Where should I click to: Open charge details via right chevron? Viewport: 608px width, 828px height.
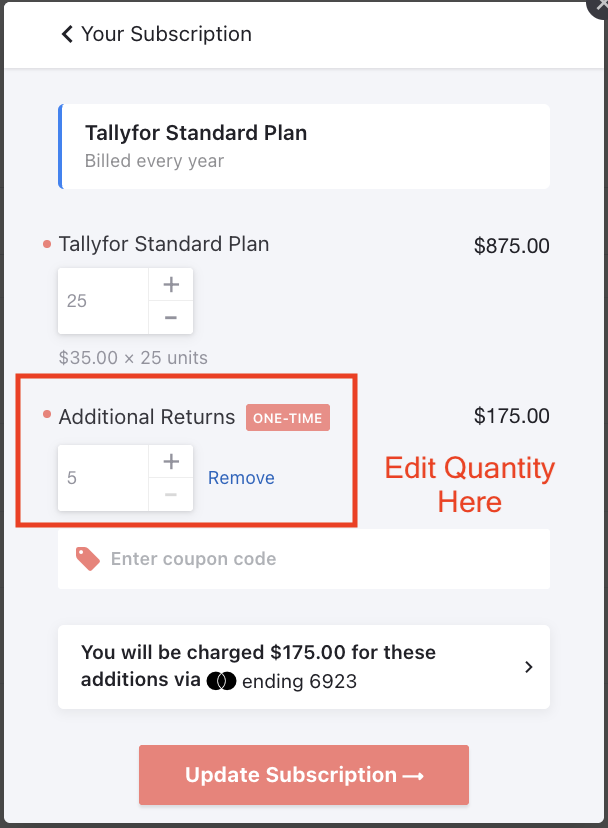coord(528,667)
